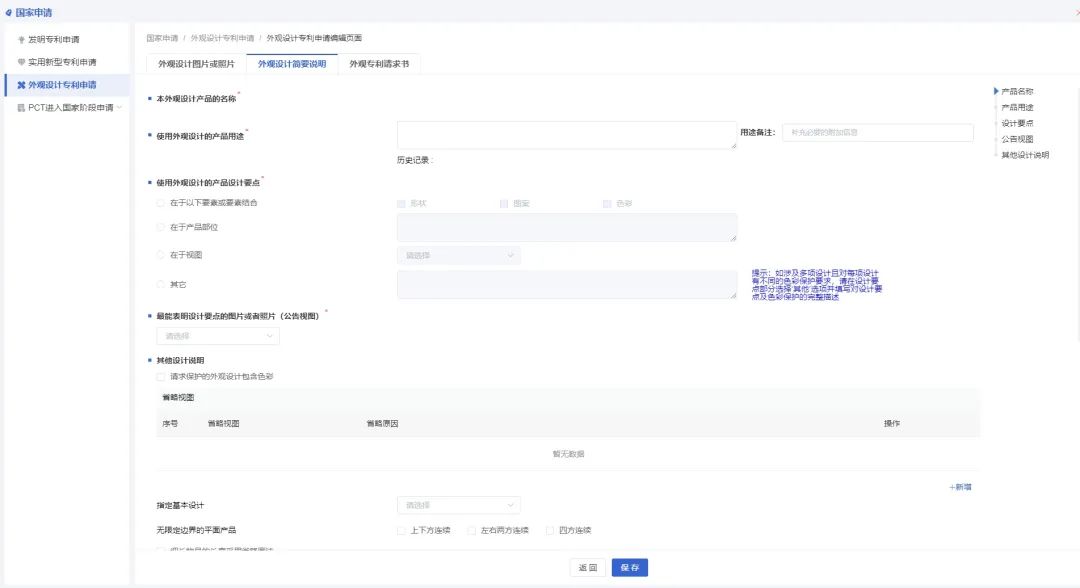Image resolution: width=1080 pixels, height=588 pixels.
Task: Select the 在于产品部位 radio option
Action: (161, 228)
